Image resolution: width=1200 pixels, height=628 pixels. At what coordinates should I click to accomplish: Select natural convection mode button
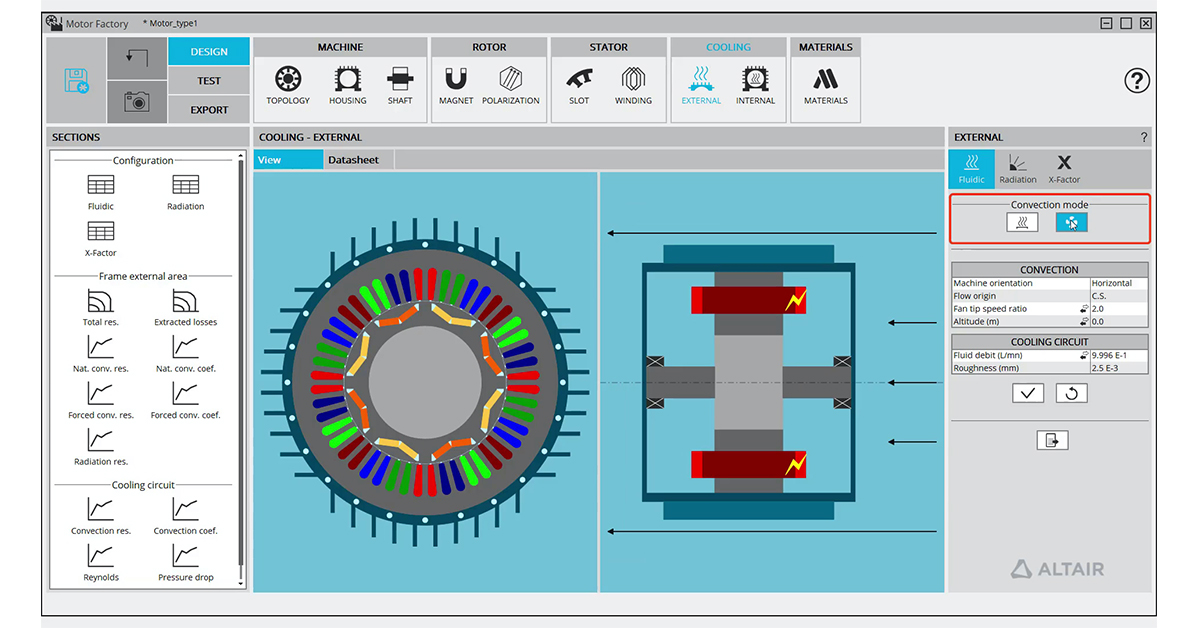point(1022,222)
